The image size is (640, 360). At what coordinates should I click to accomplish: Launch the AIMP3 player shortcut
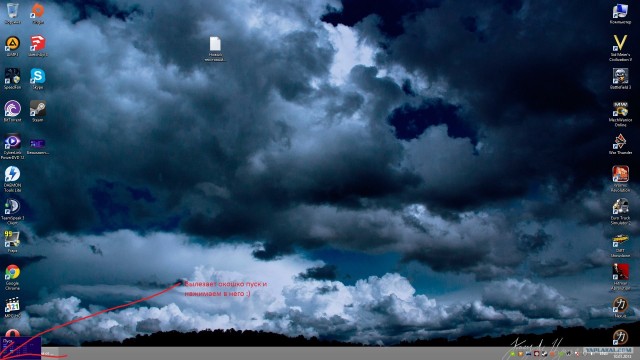12,45
